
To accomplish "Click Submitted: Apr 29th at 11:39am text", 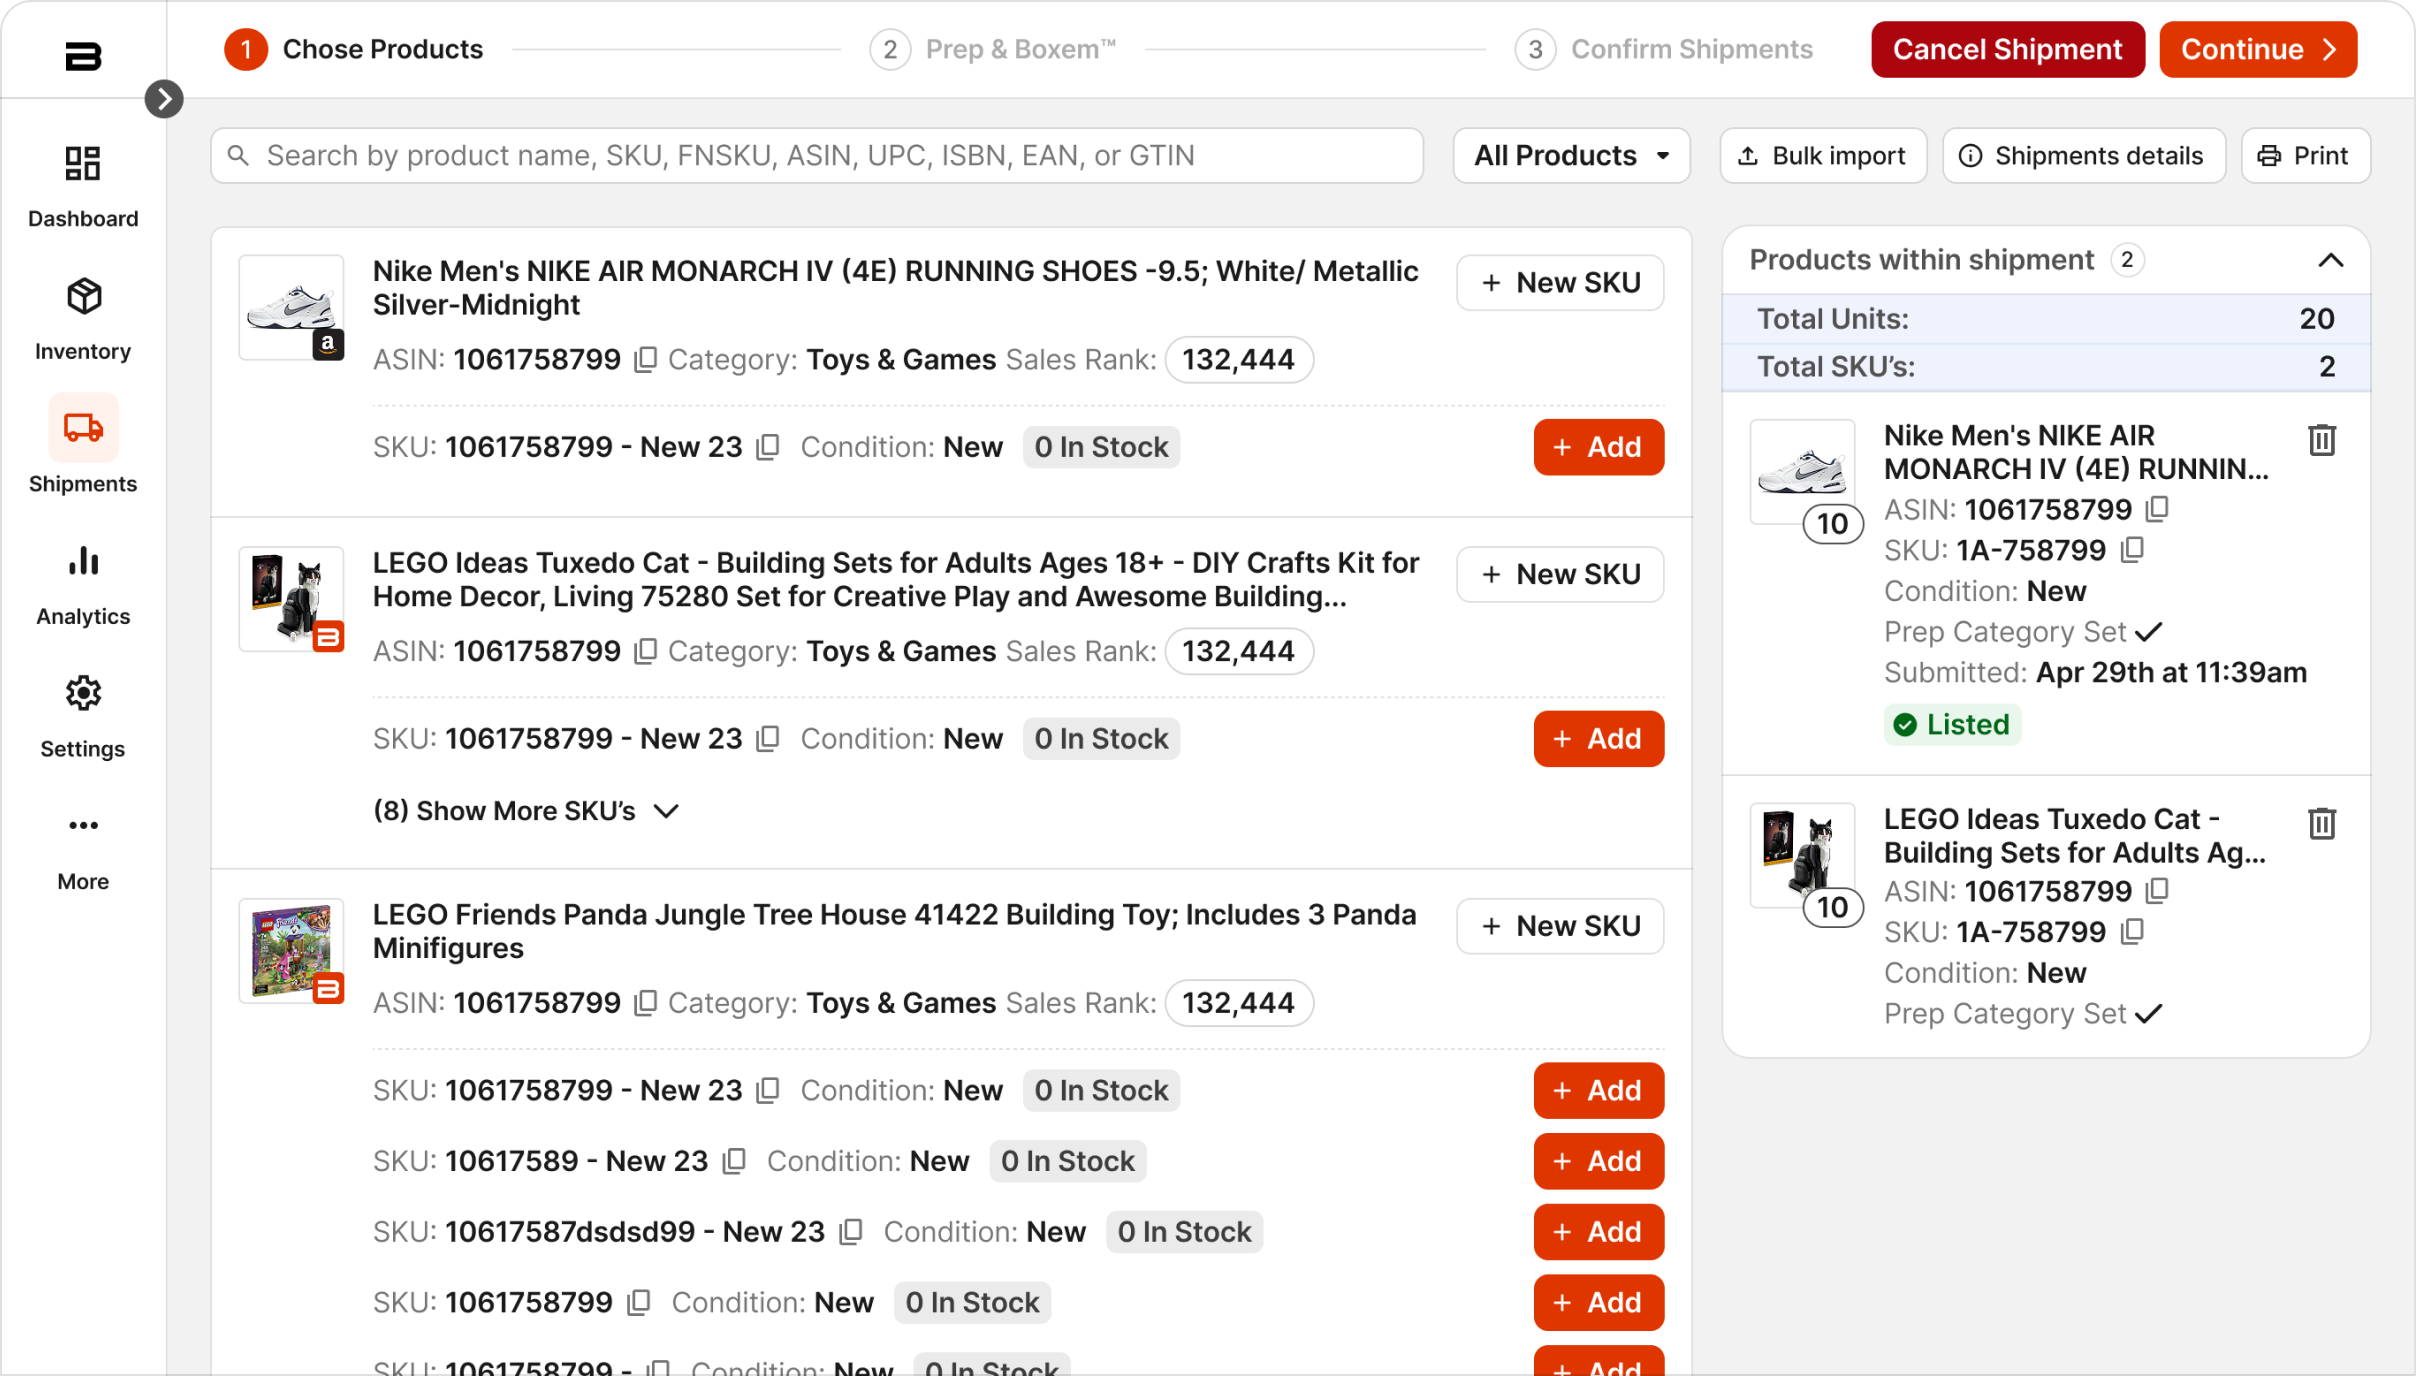I will tap(2096, 673).
